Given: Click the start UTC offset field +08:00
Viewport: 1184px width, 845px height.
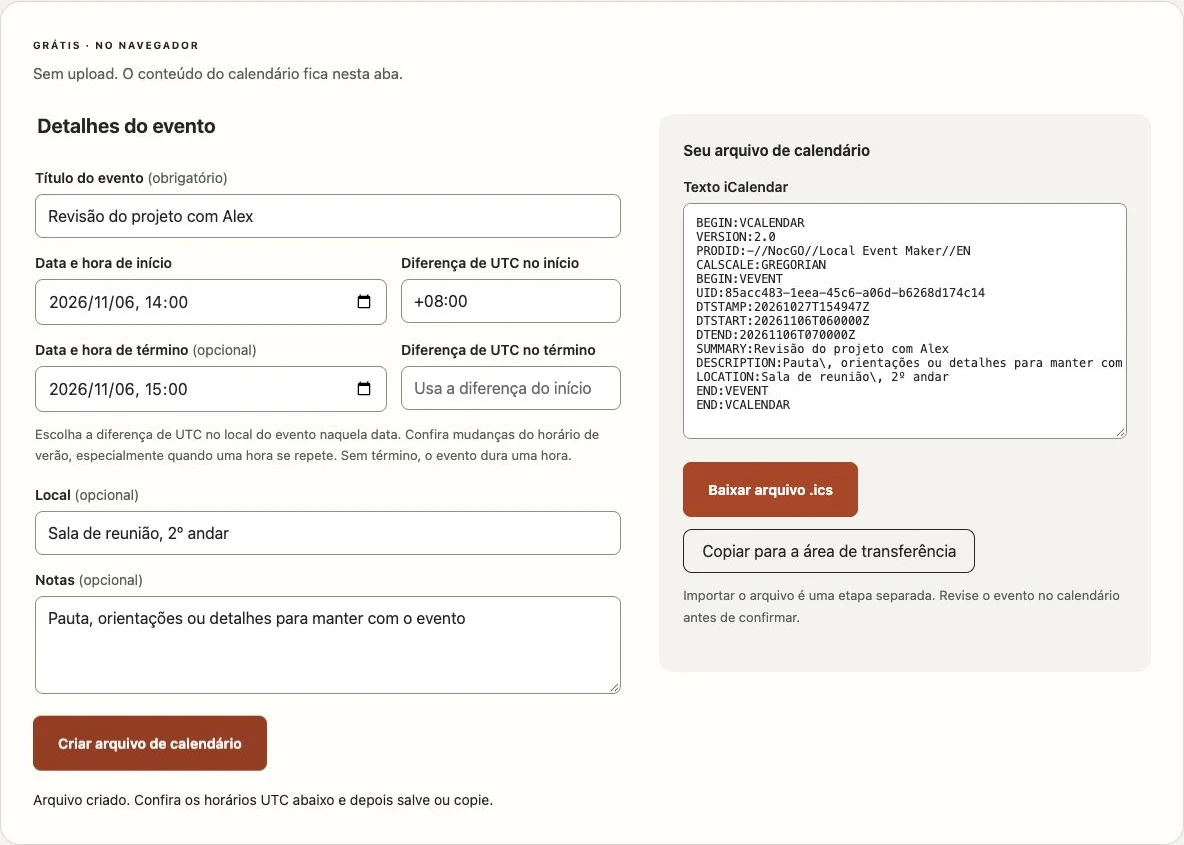Looking at the screenshot, I should [x=510, y=301].
